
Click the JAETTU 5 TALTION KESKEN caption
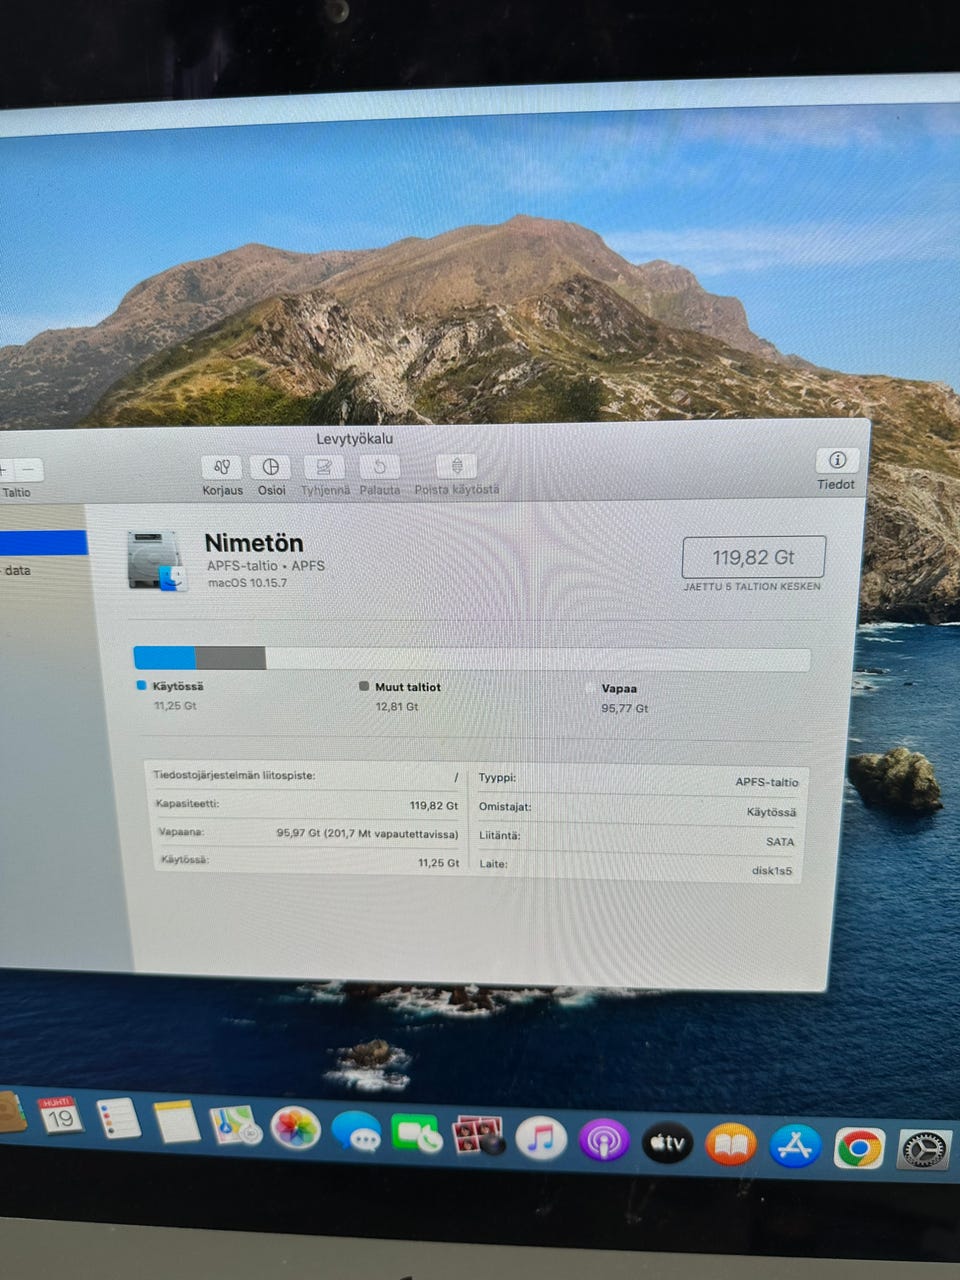click(x=752, y=587)
